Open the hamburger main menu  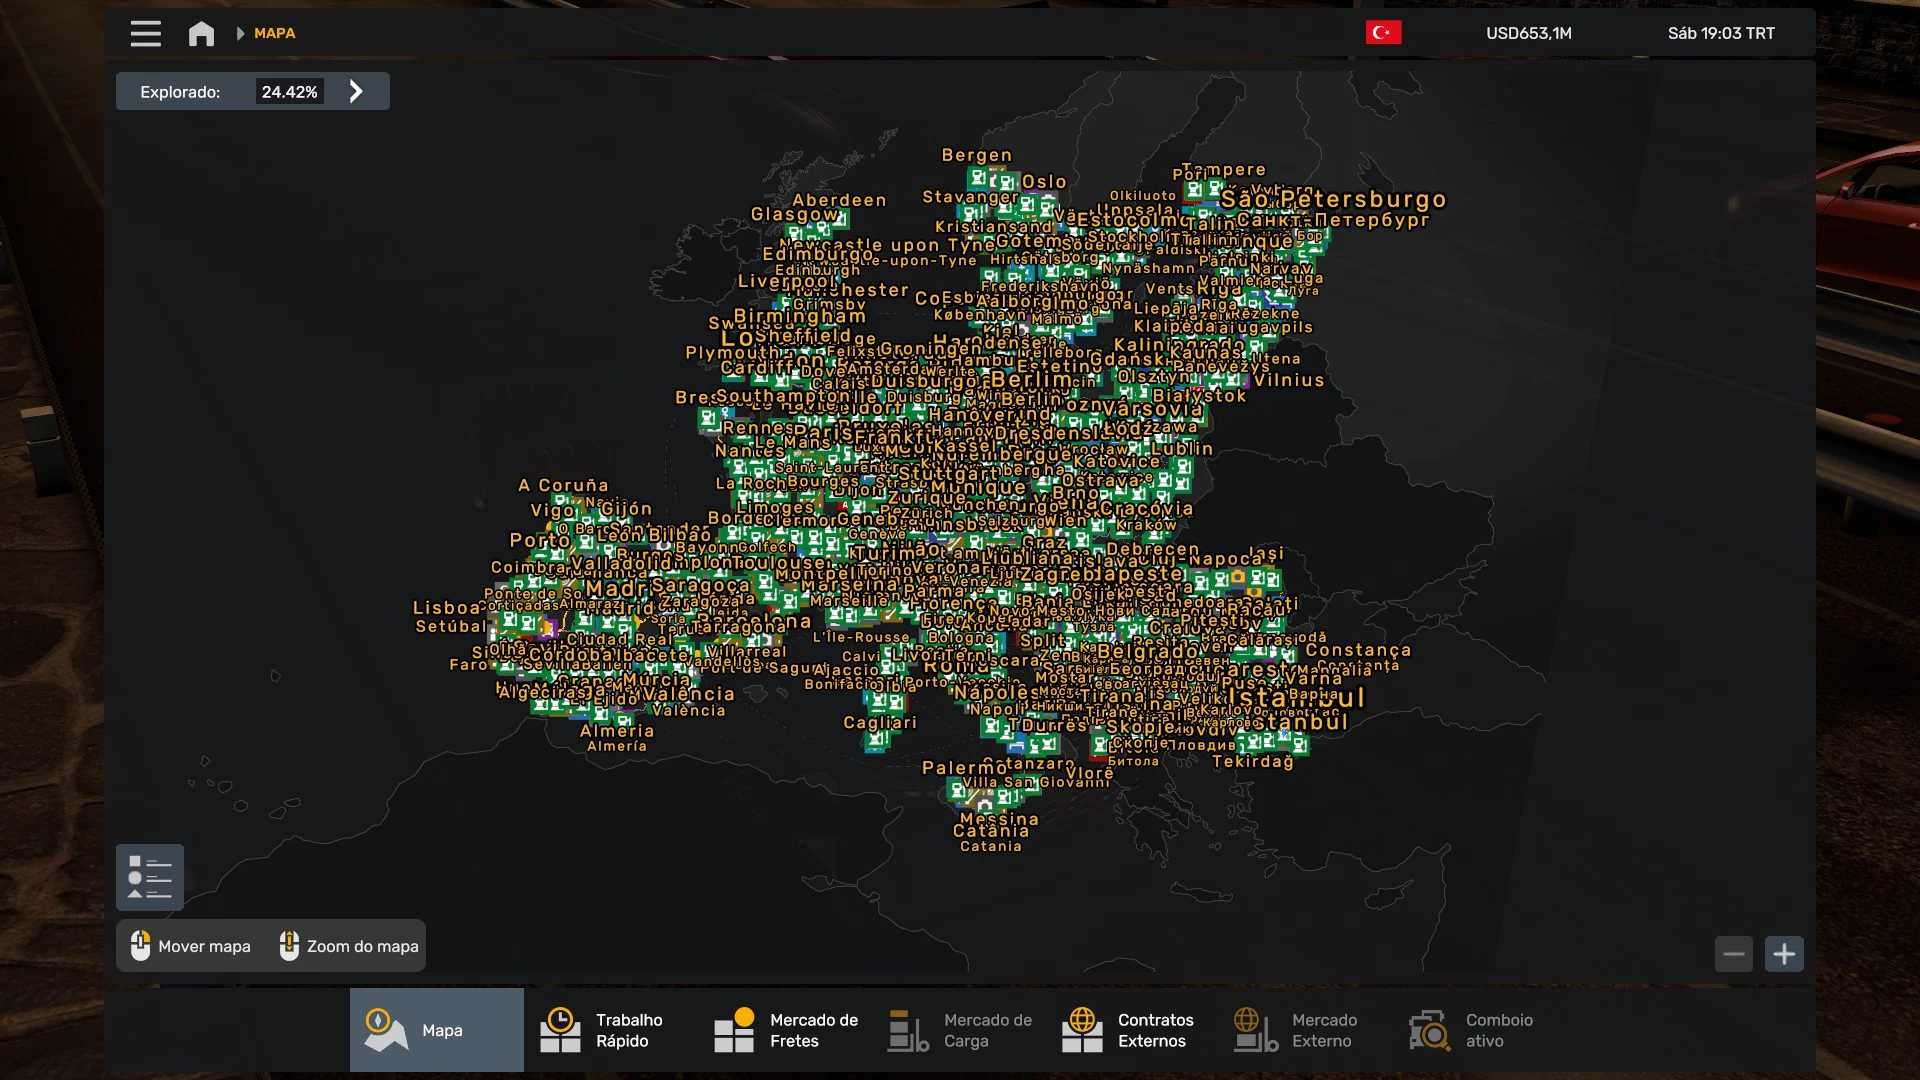click(145, 33)
